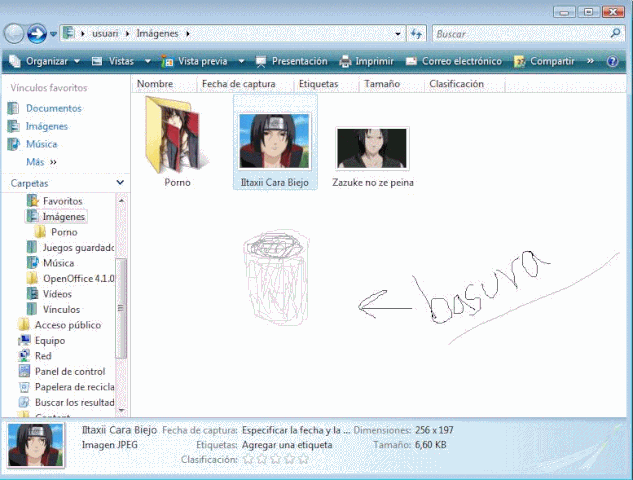Click the Etiquetas column header

pyautogui.click(x=326, y=84)
